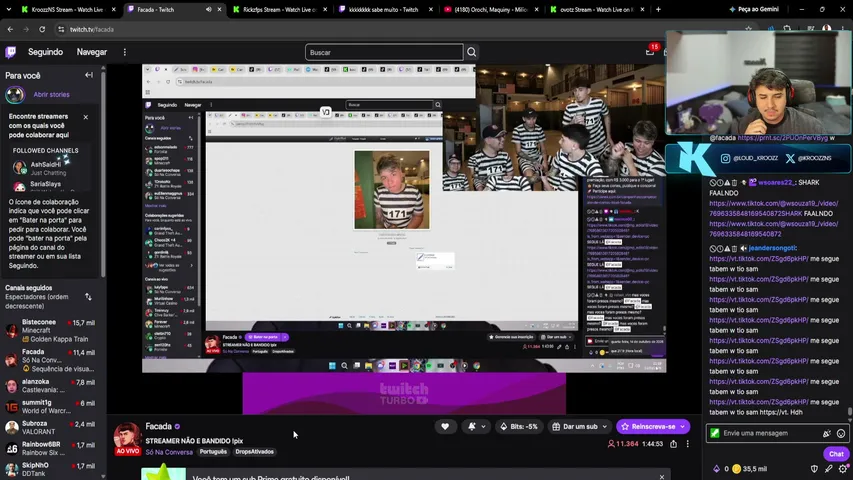View site information icon in address bar

click(61, 29)
